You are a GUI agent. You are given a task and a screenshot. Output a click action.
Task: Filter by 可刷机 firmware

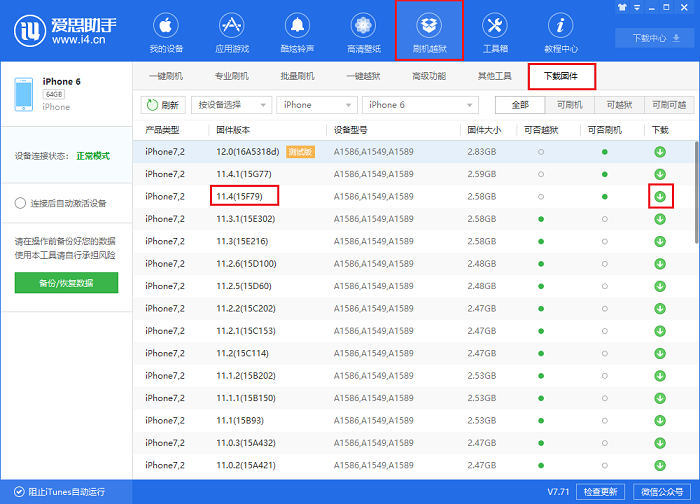click(570, 105)
